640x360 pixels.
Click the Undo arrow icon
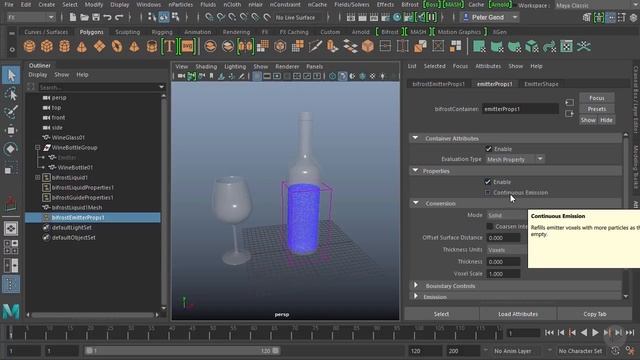107,17
